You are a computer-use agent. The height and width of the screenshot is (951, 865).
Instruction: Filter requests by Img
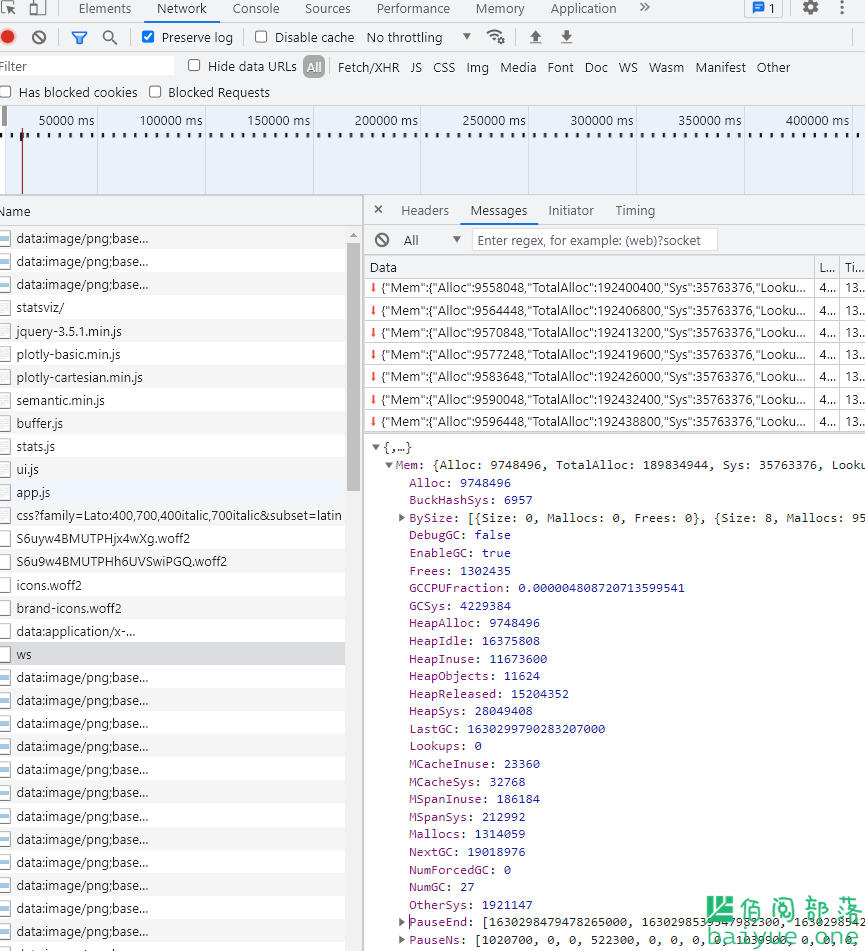pos(477,67)
